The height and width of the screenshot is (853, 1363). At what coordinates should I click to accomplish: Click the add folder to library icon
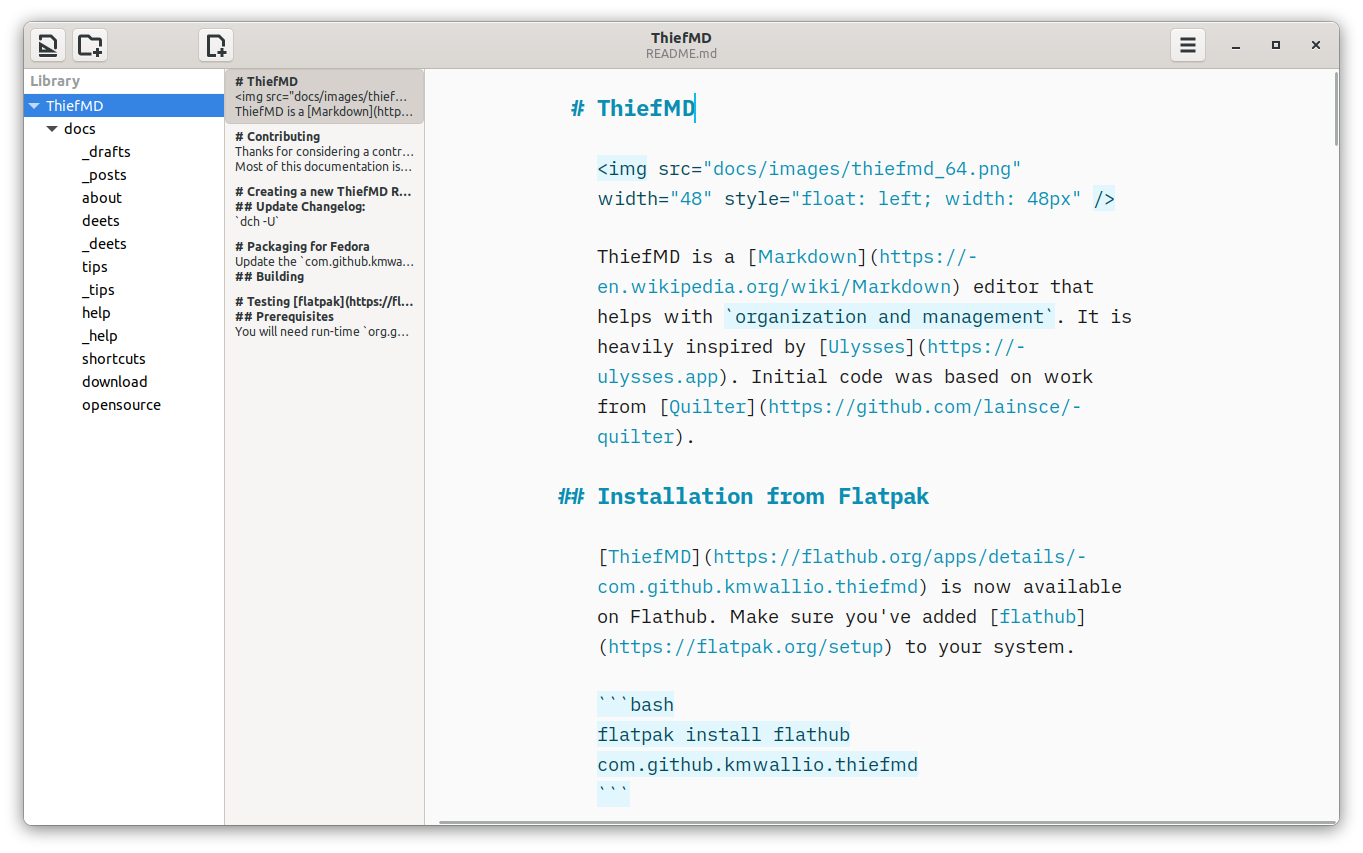tap(90, 45)
